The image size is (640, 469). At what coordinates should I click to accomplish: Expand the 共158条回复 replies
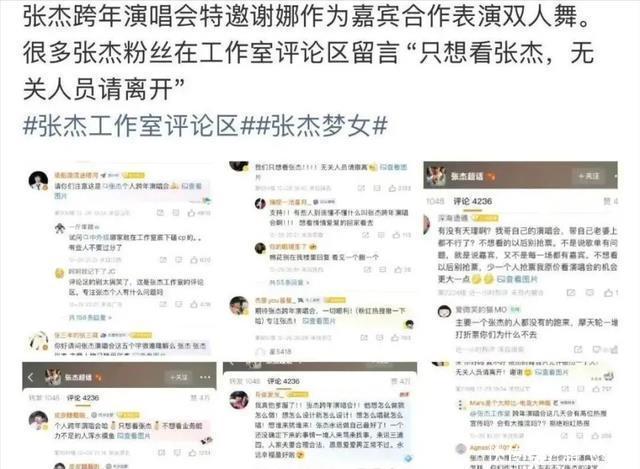click(91, 317)
